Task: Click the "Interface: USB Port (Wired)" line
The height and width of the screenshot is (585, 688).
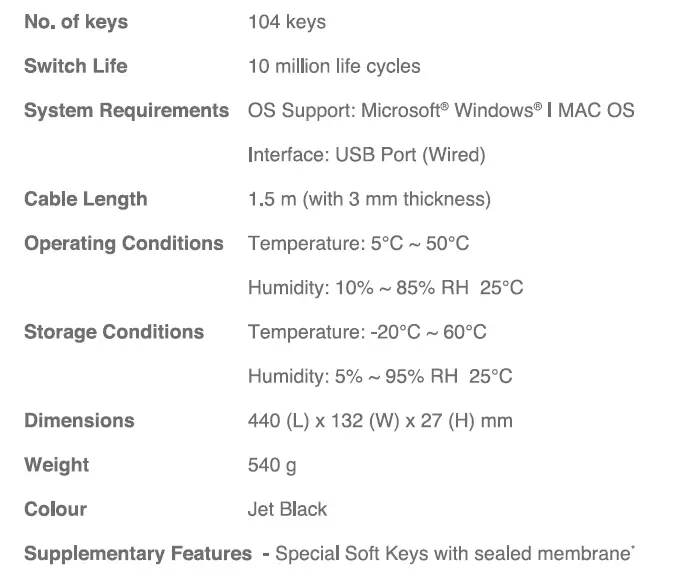Action: tap(366, 155)
